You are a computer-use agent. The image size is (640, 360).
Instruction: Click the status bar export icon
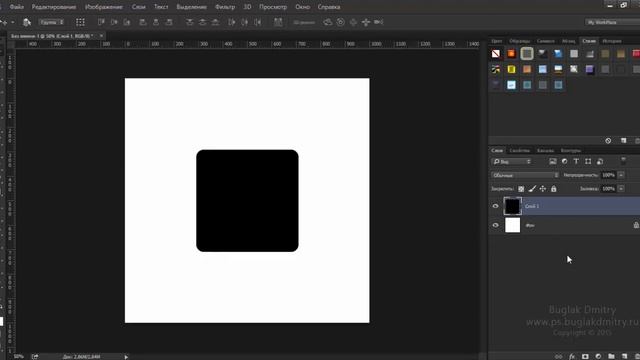coord(35,357)
